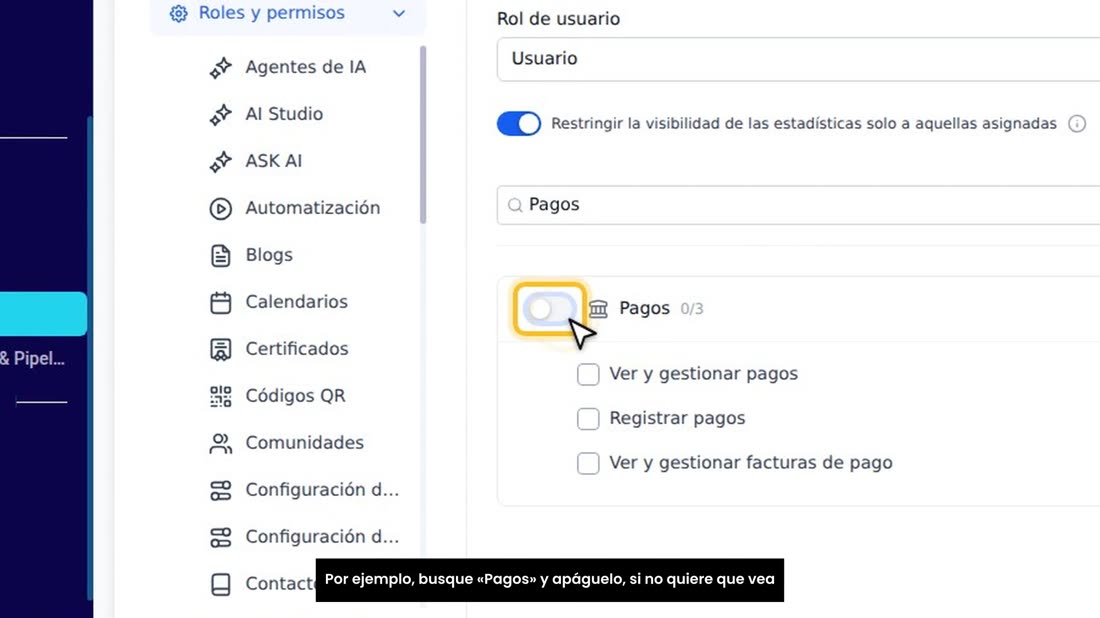Click the Contactos book icon
Screen dimensions: 1100x618
click(x=220, y=584)
